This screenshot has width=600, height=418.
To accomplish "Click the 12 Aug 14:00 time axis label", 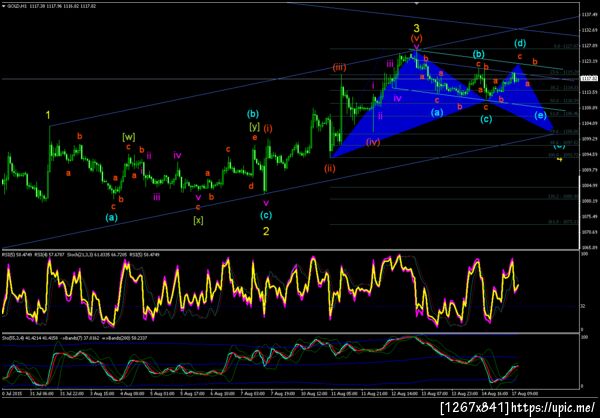I will coord(403,393).
